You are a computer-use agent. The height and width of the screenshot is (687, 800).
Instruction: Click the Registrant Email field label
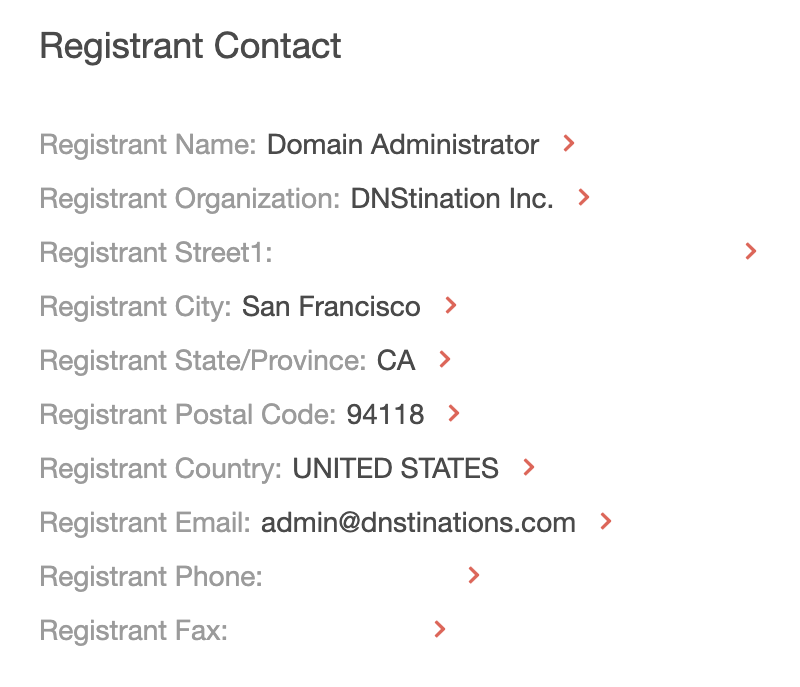click(x=145, y=523)
